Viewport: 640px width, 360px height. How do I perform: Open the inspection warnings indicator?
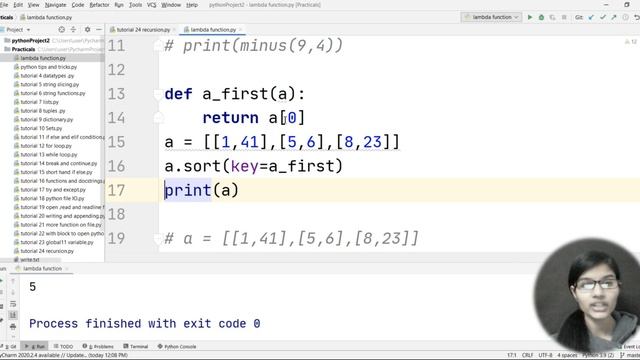pyautogui.click(x=631, y=42)
